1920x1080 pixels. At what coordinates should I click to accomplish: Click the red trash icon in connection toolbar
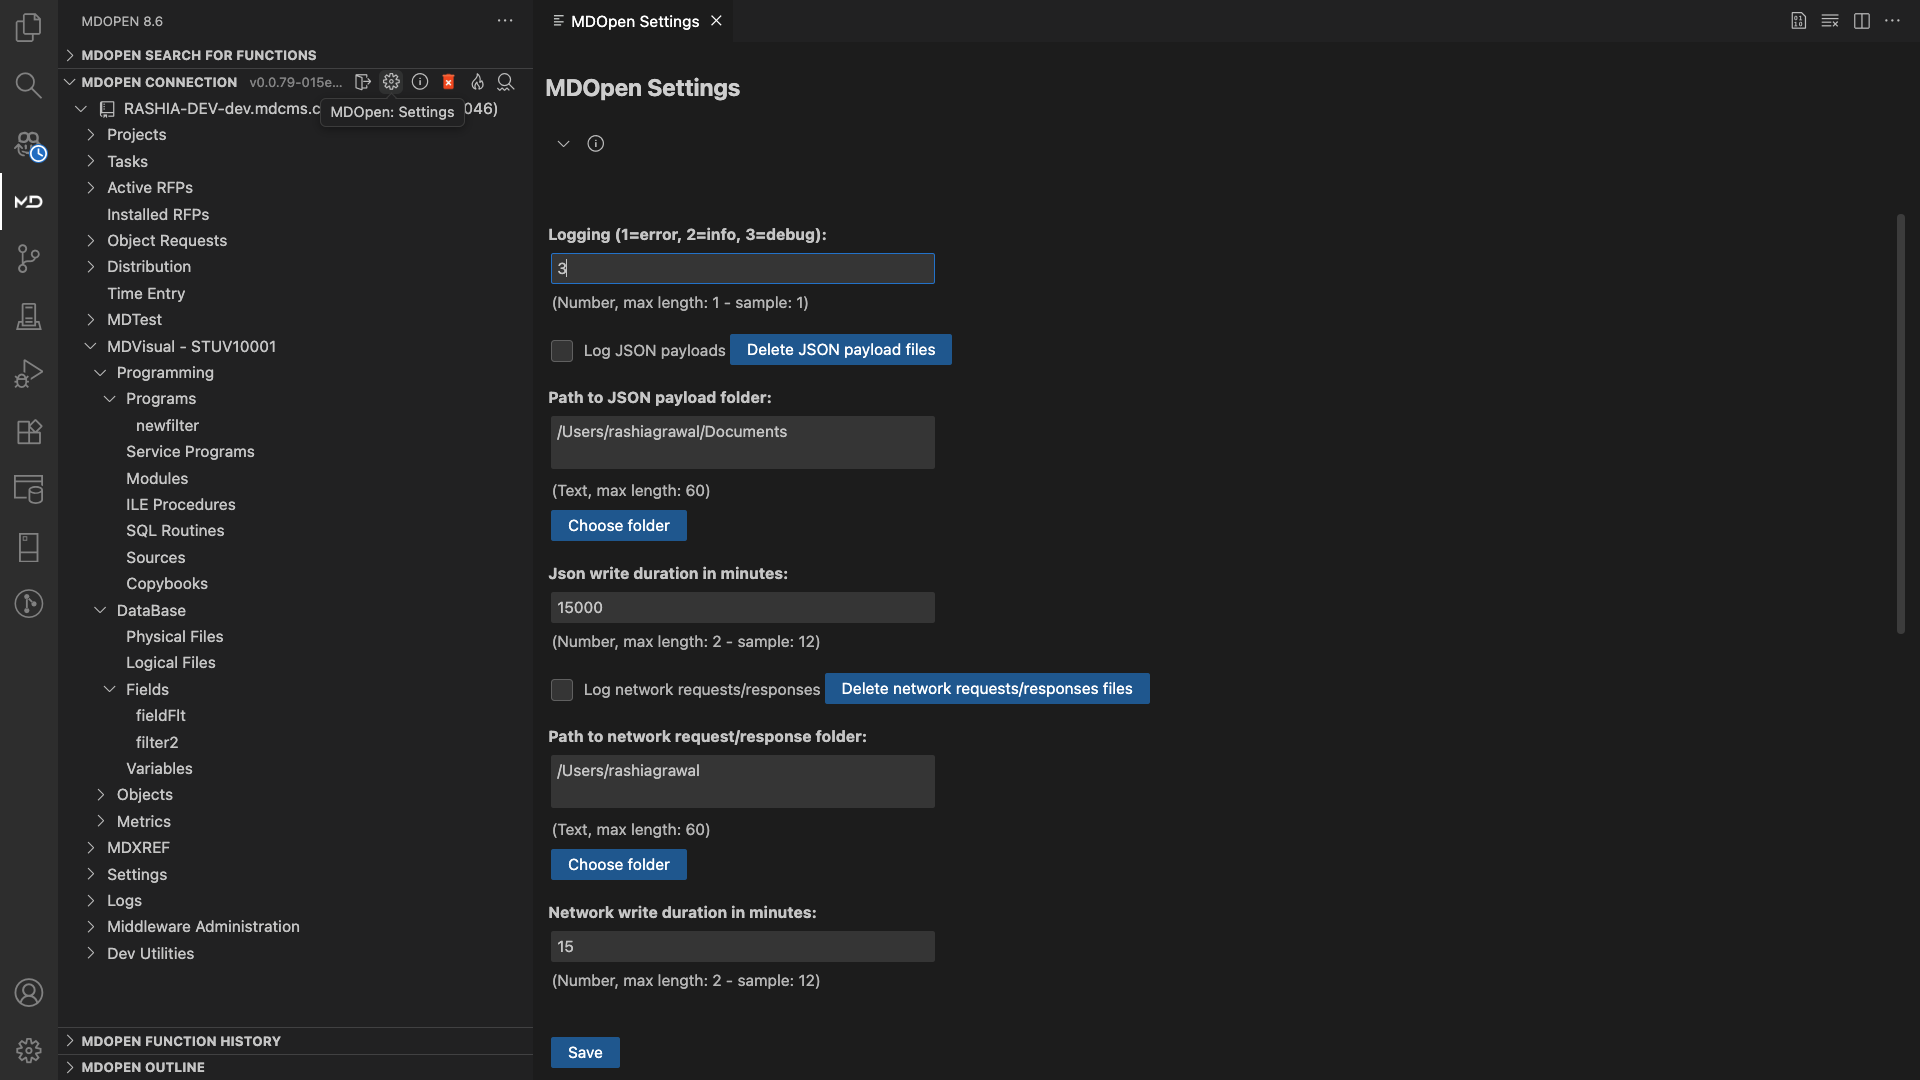448,82
